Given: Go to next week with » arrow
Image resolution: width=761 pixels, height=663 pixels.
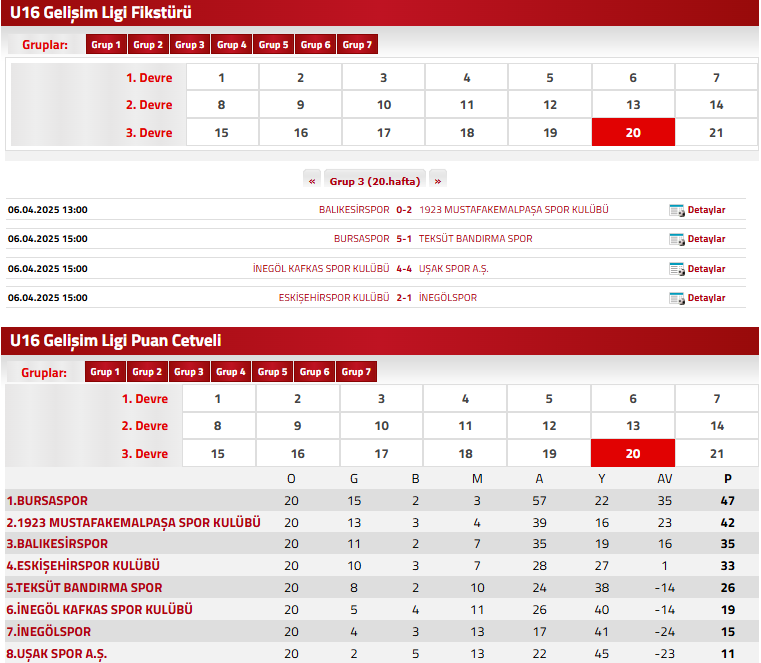Looking at the screenshot, I should (x=437, y=181).
